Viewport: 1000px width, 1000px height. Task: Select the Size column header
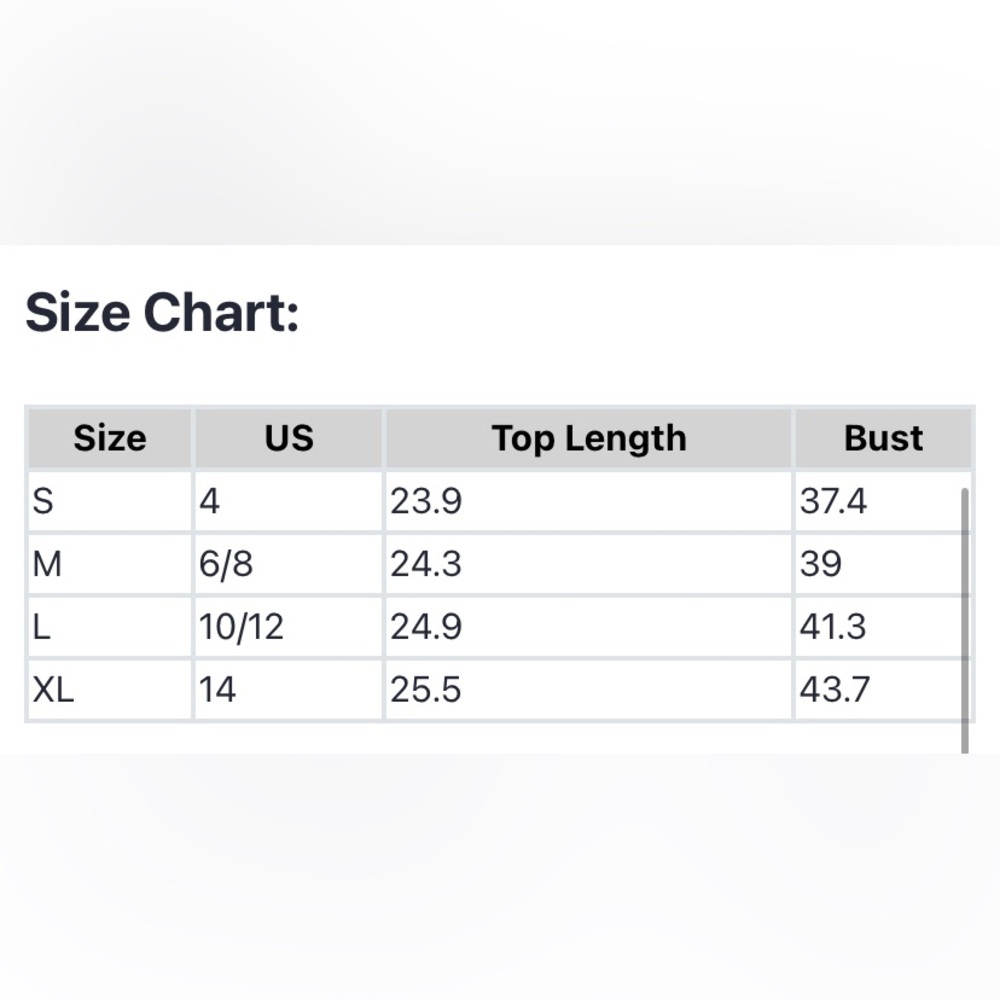[110, 438]
